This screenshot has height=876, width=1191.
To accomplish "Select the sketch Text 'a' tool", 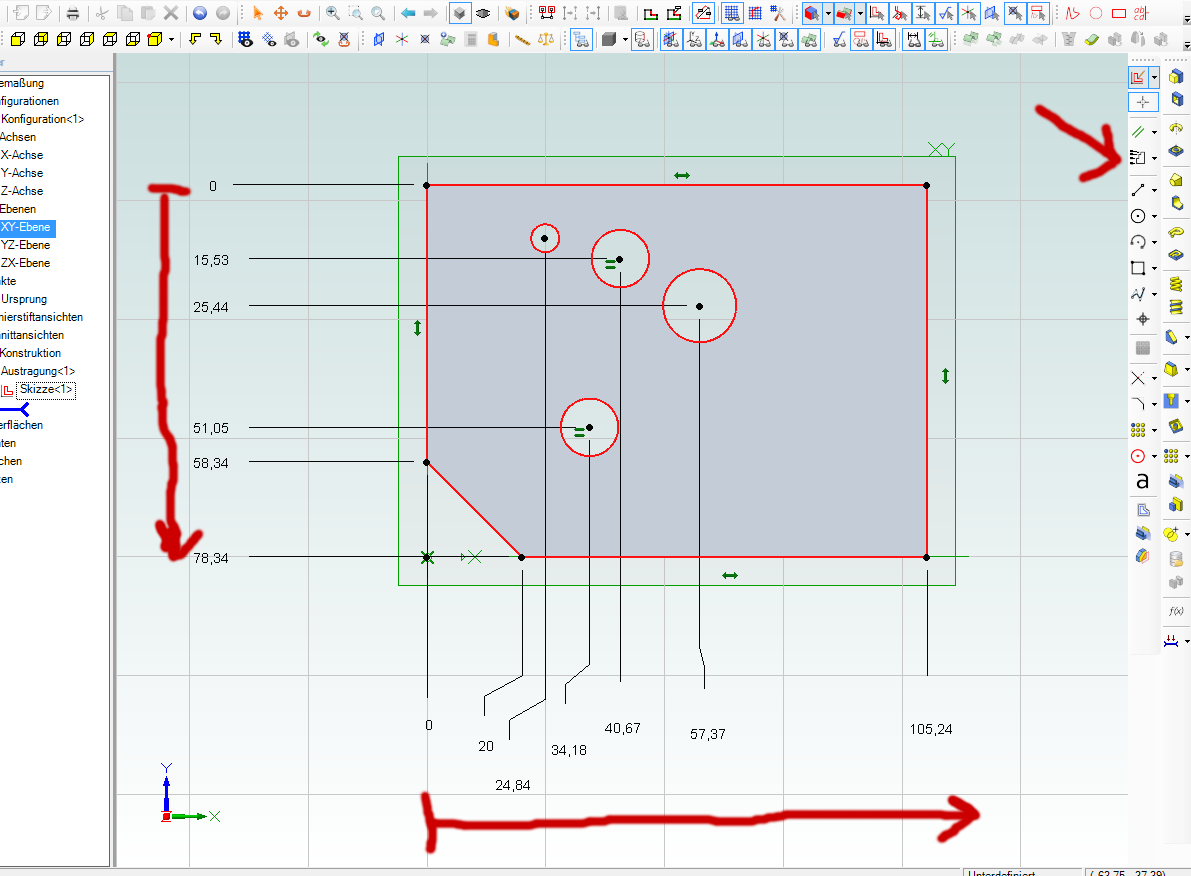I will click(1142, 482).
